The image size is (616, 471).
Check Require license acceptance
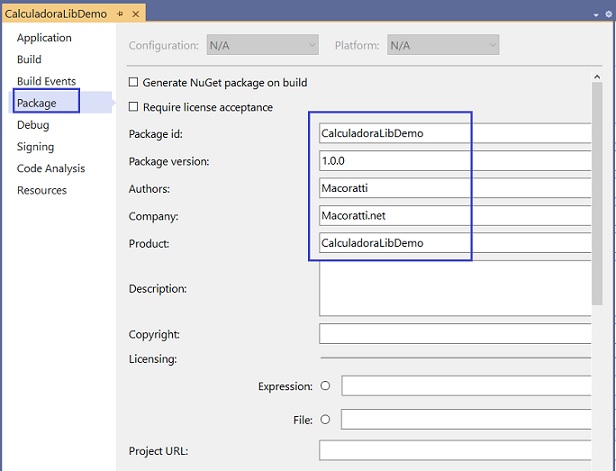pyautogui.click(x=134, y=107)
